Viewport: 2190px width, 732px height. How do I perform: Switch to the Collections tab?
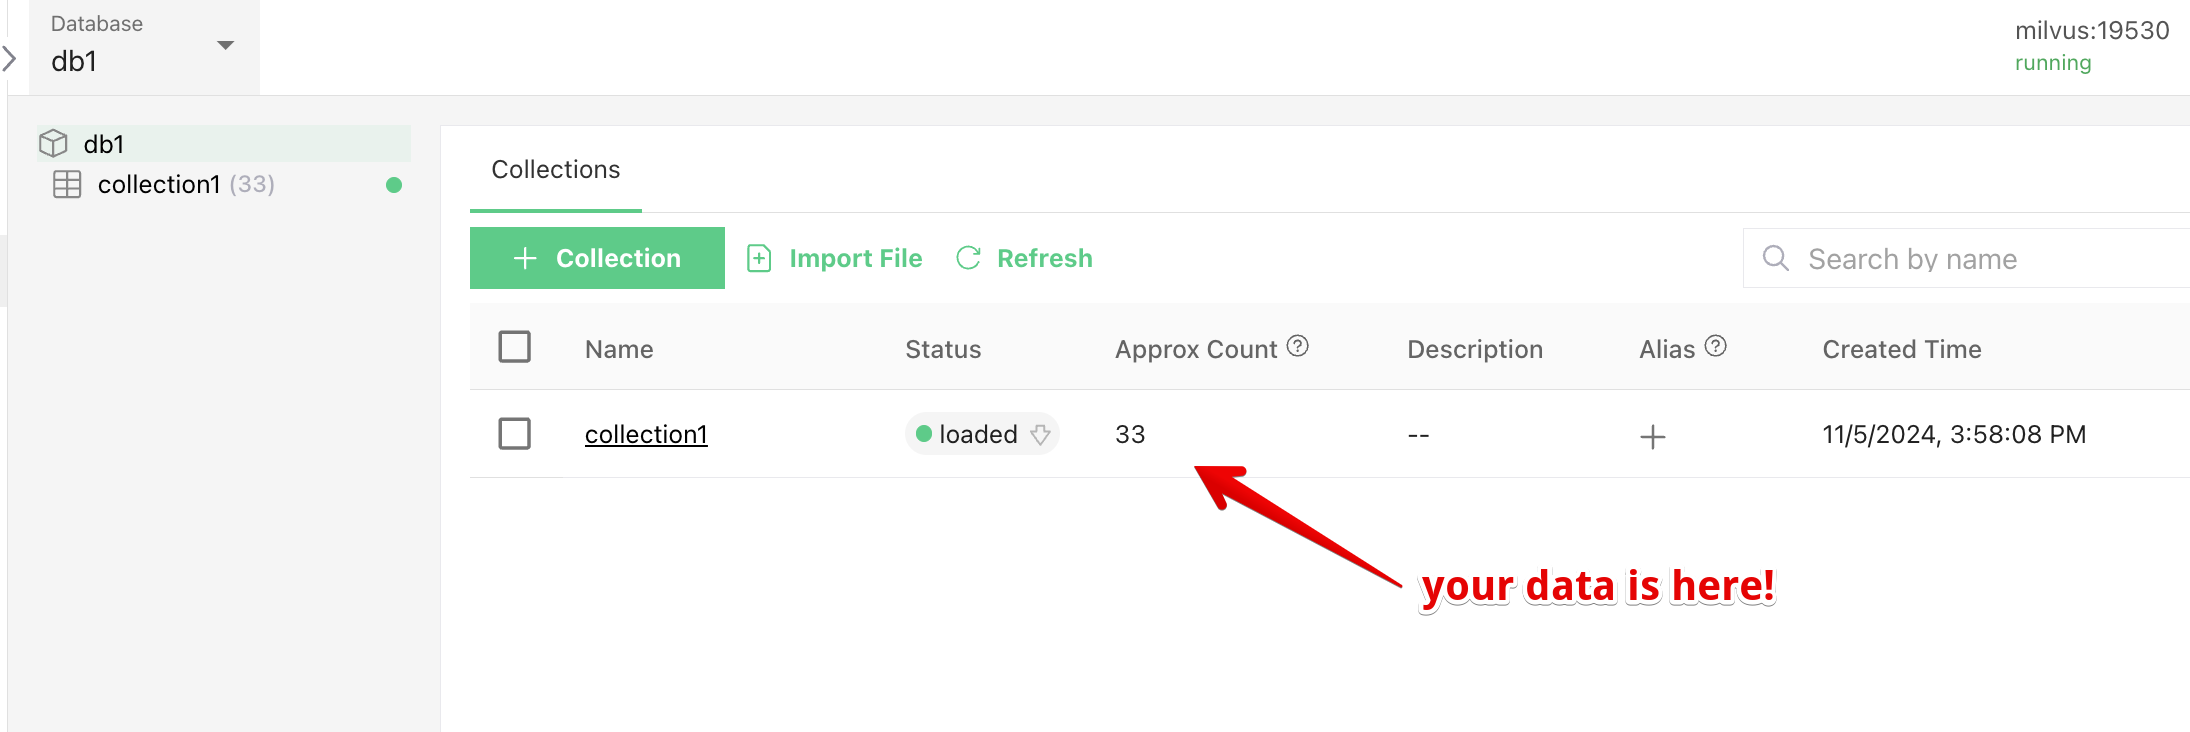tap(556, 170)
